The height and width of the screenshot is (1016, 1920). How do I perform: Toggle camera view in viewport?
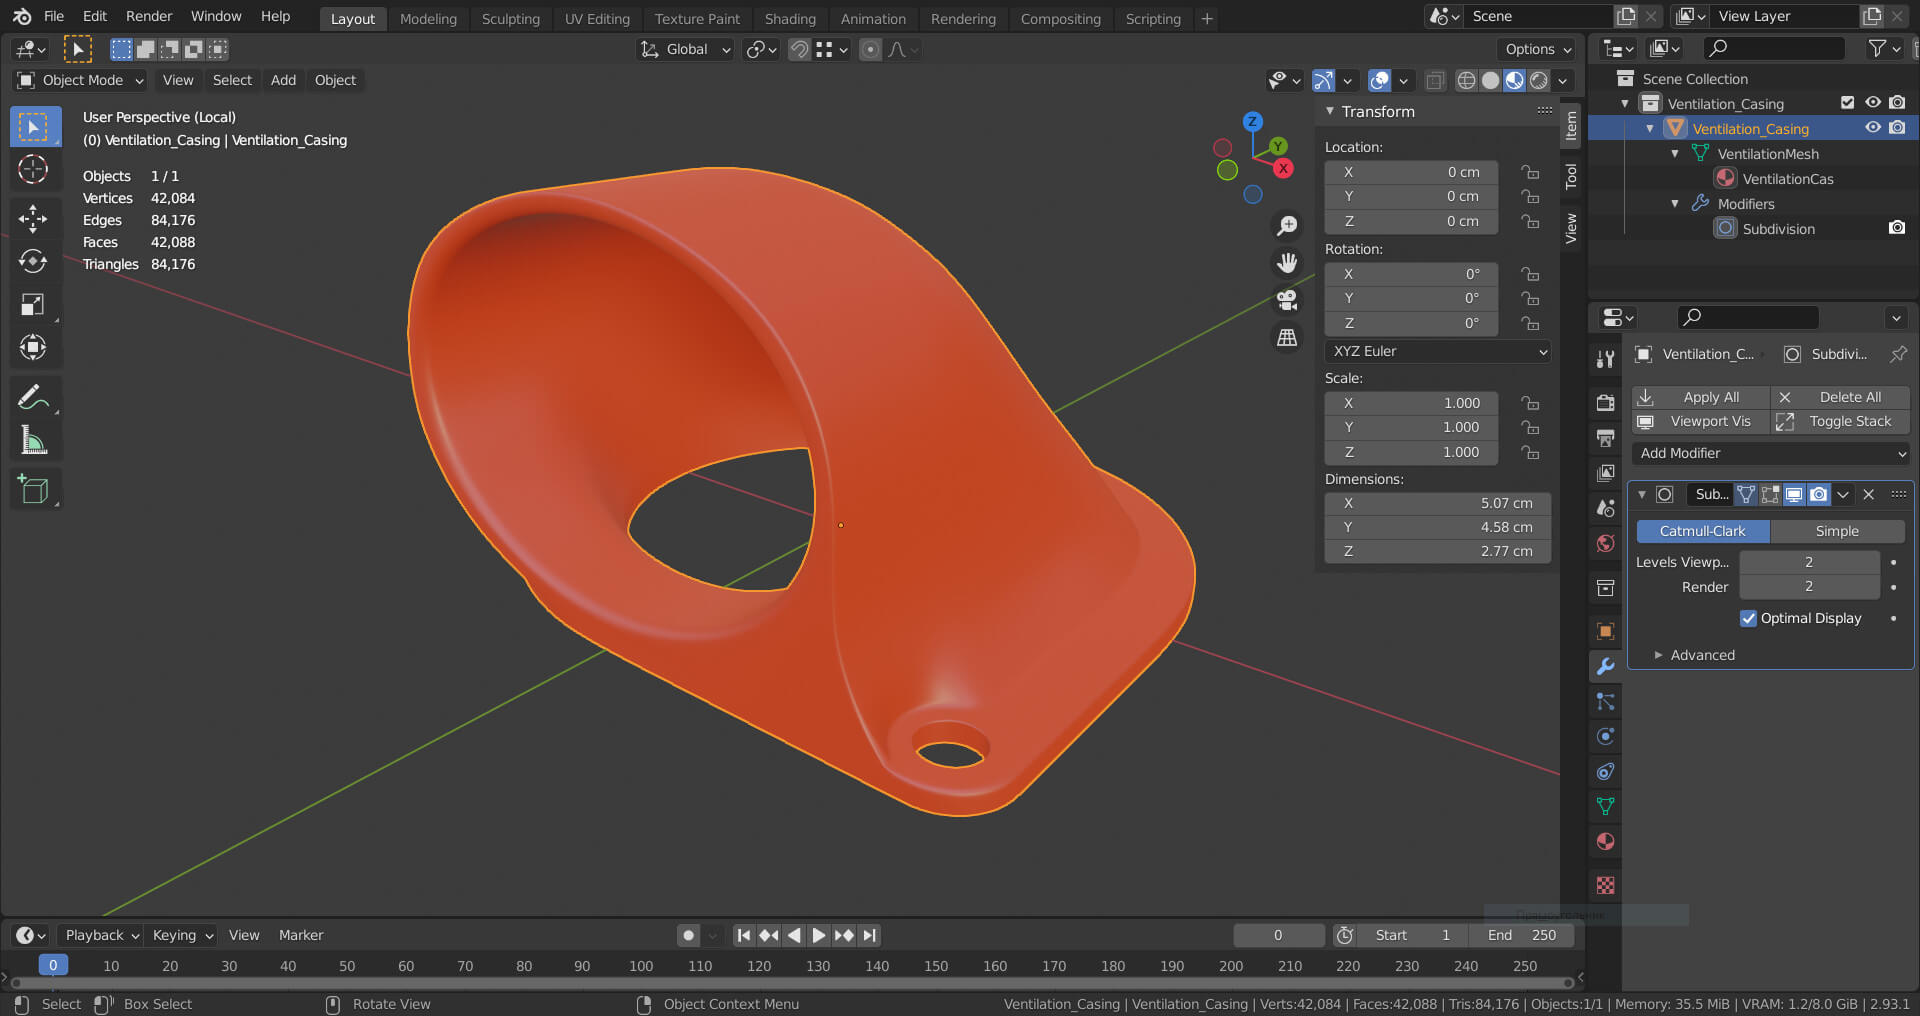point(1287,300)
